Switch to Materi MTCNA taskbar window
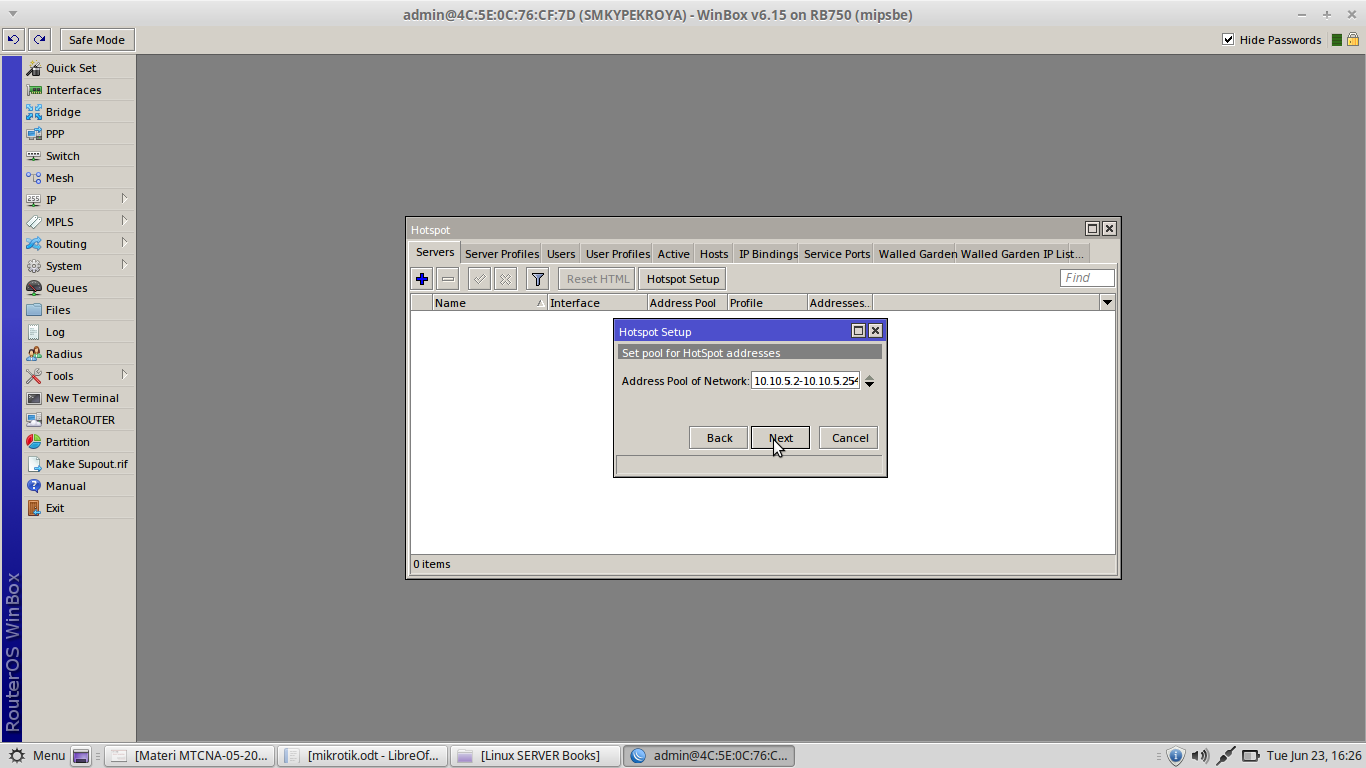The width and height of the screenshot is (1366, 768). click(x=189, y=756)
